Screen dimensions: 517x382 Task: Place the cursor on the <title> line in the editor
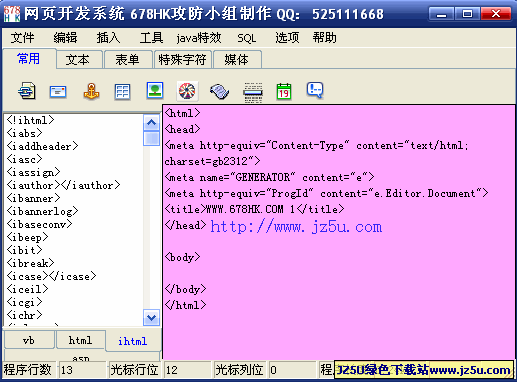(254, 209)
